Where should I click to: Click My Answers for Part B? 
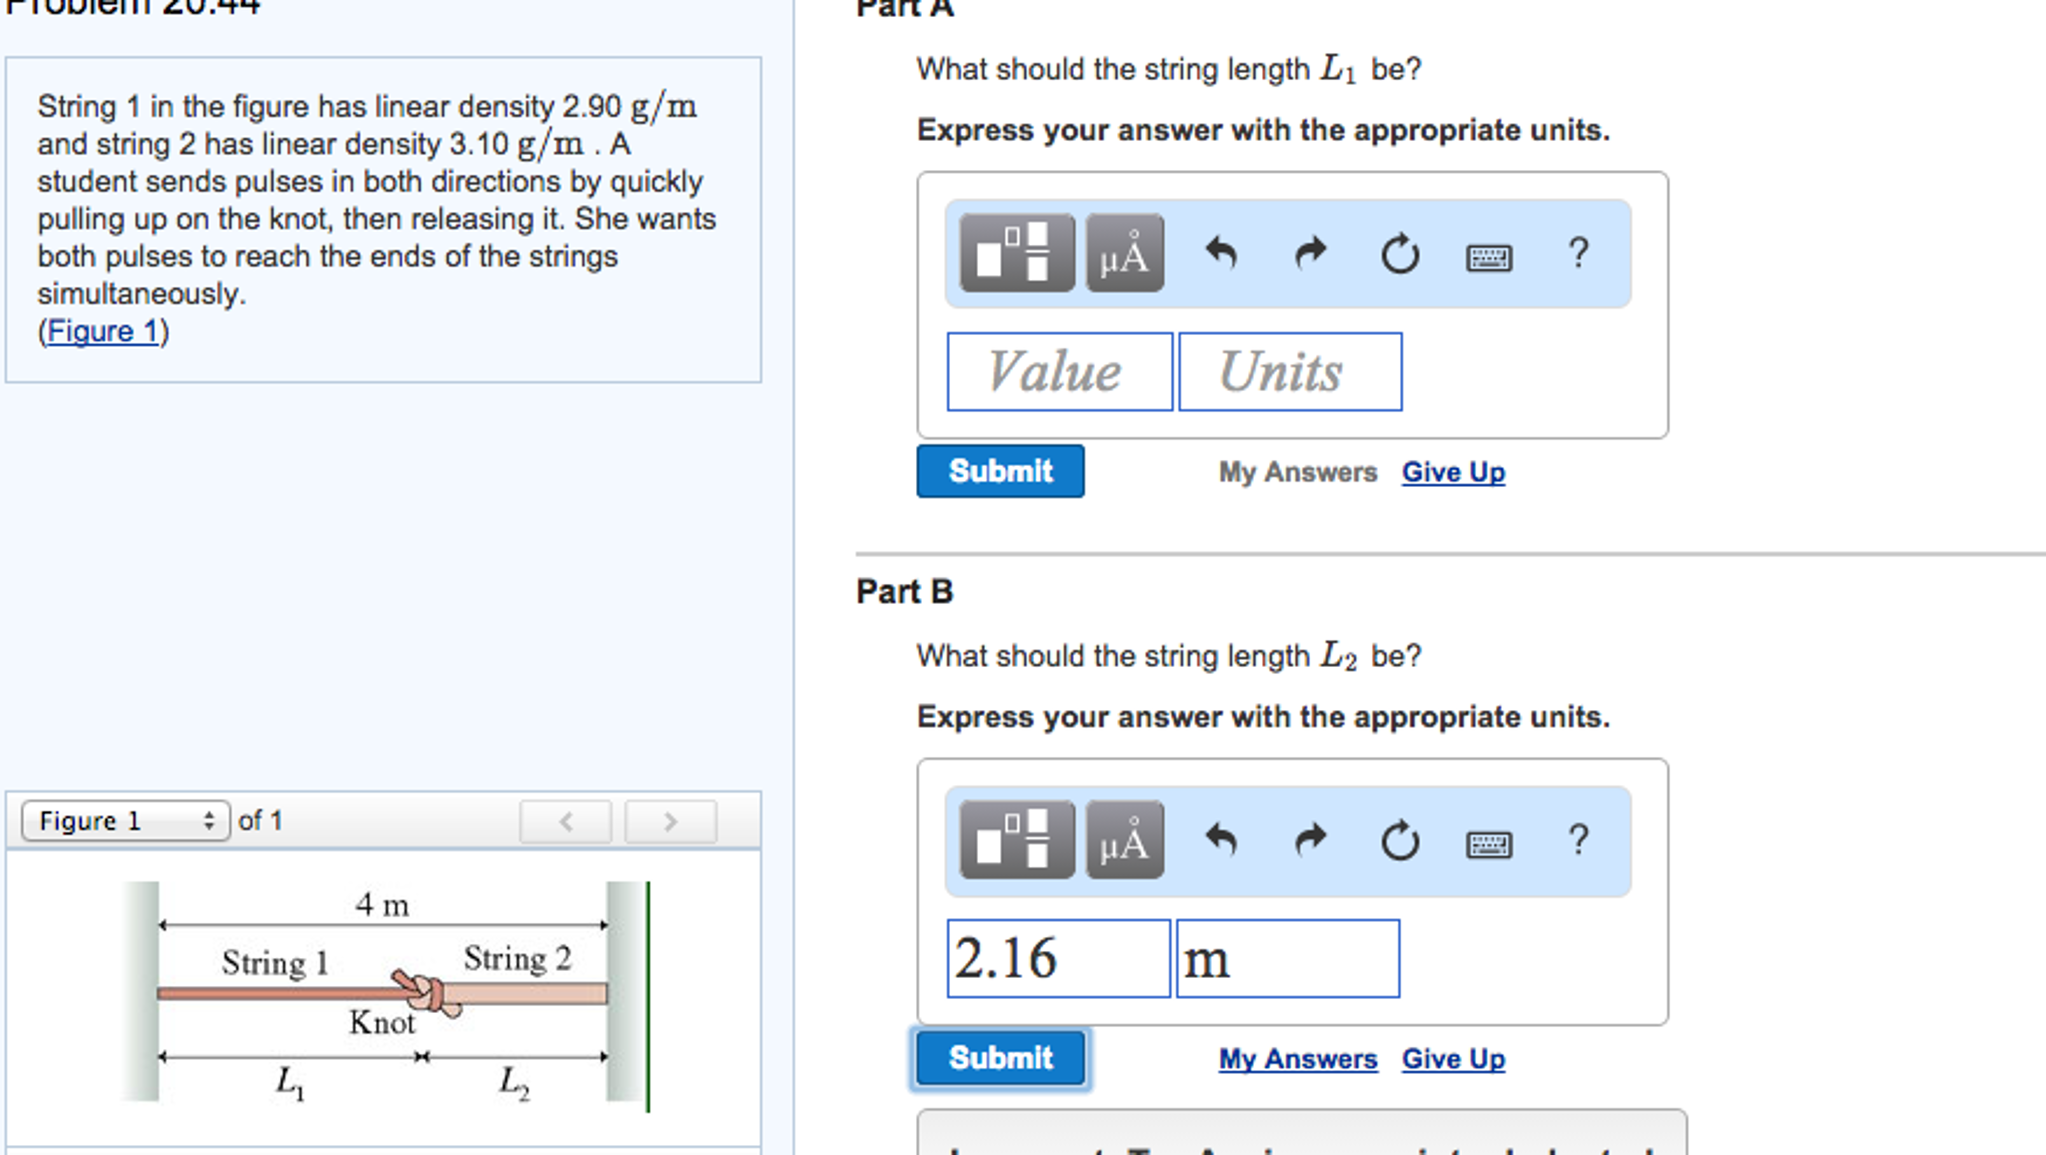pos(1297,1058)
